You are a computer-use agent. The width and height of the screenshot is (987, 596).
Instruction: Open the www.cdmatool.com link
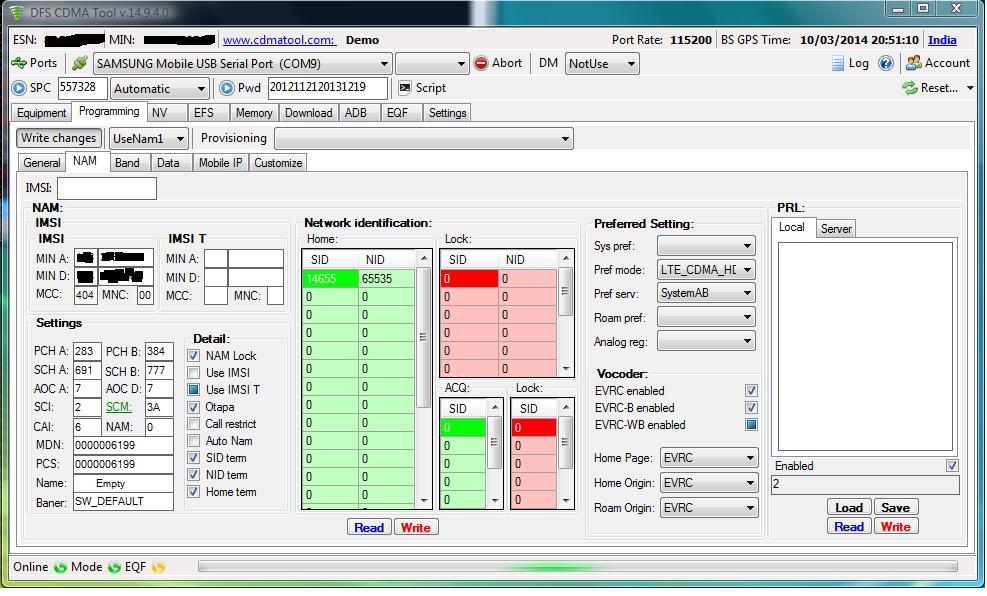[x=278, y=40]
